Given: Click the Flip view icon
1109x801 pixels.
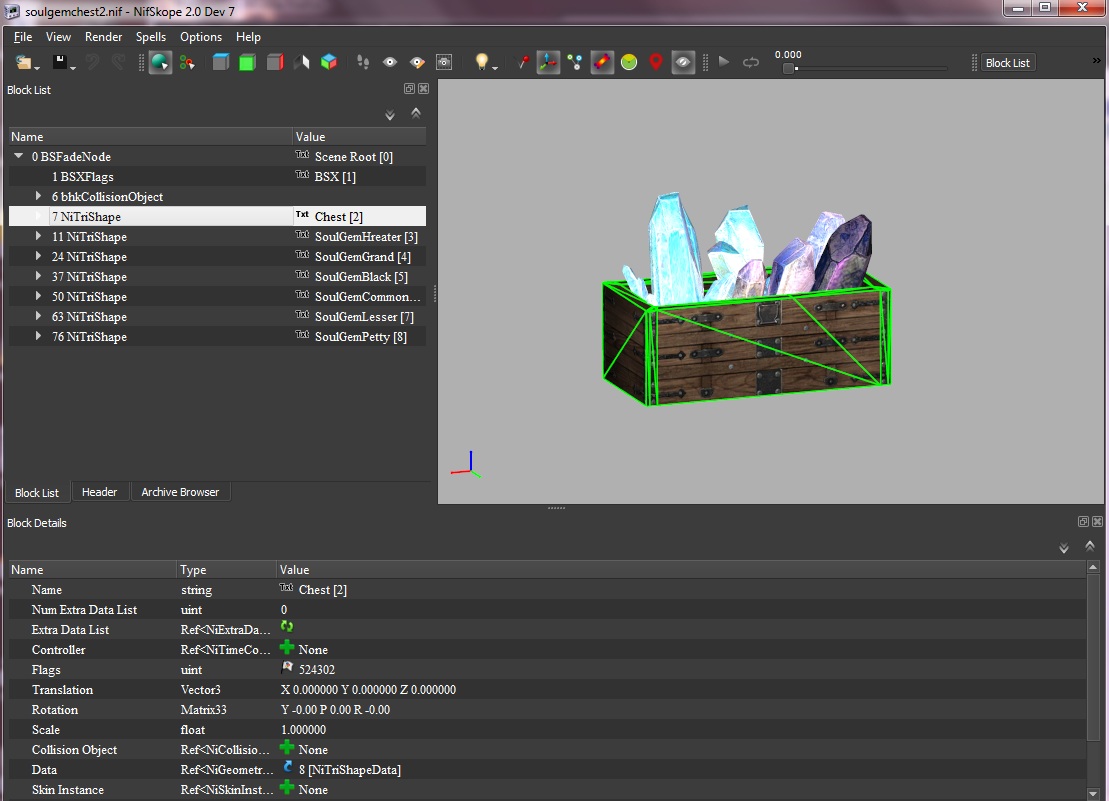Looking at the screenshot, I should [302, 63].
